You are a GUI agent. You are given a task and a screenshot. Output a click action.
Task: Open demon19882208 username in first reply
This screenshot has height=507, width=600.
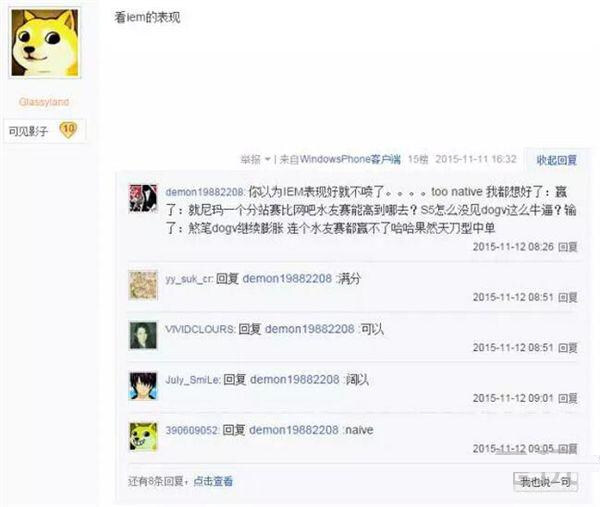[204, 192]
